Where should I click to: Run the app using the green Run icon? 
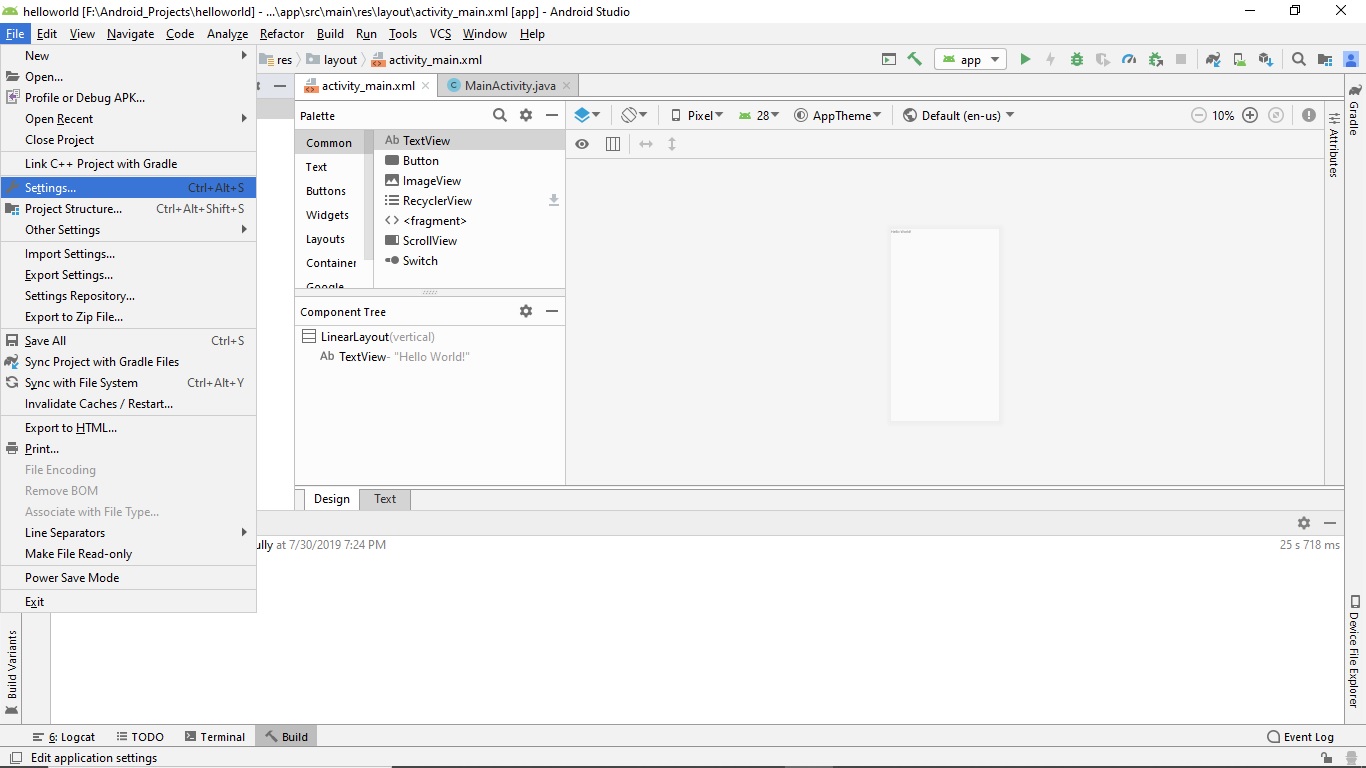[x=1025, y=59]
